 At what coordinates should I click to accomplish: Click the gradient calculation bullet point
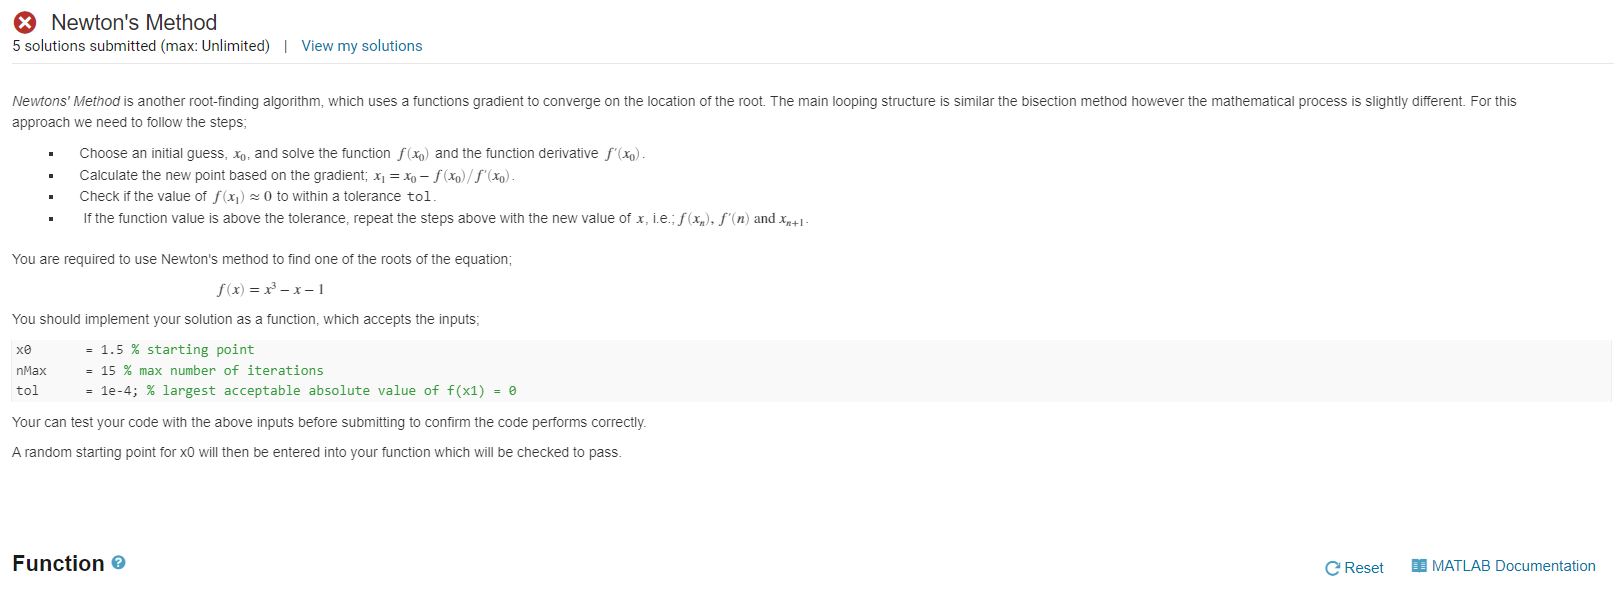(x=295, y=174)
